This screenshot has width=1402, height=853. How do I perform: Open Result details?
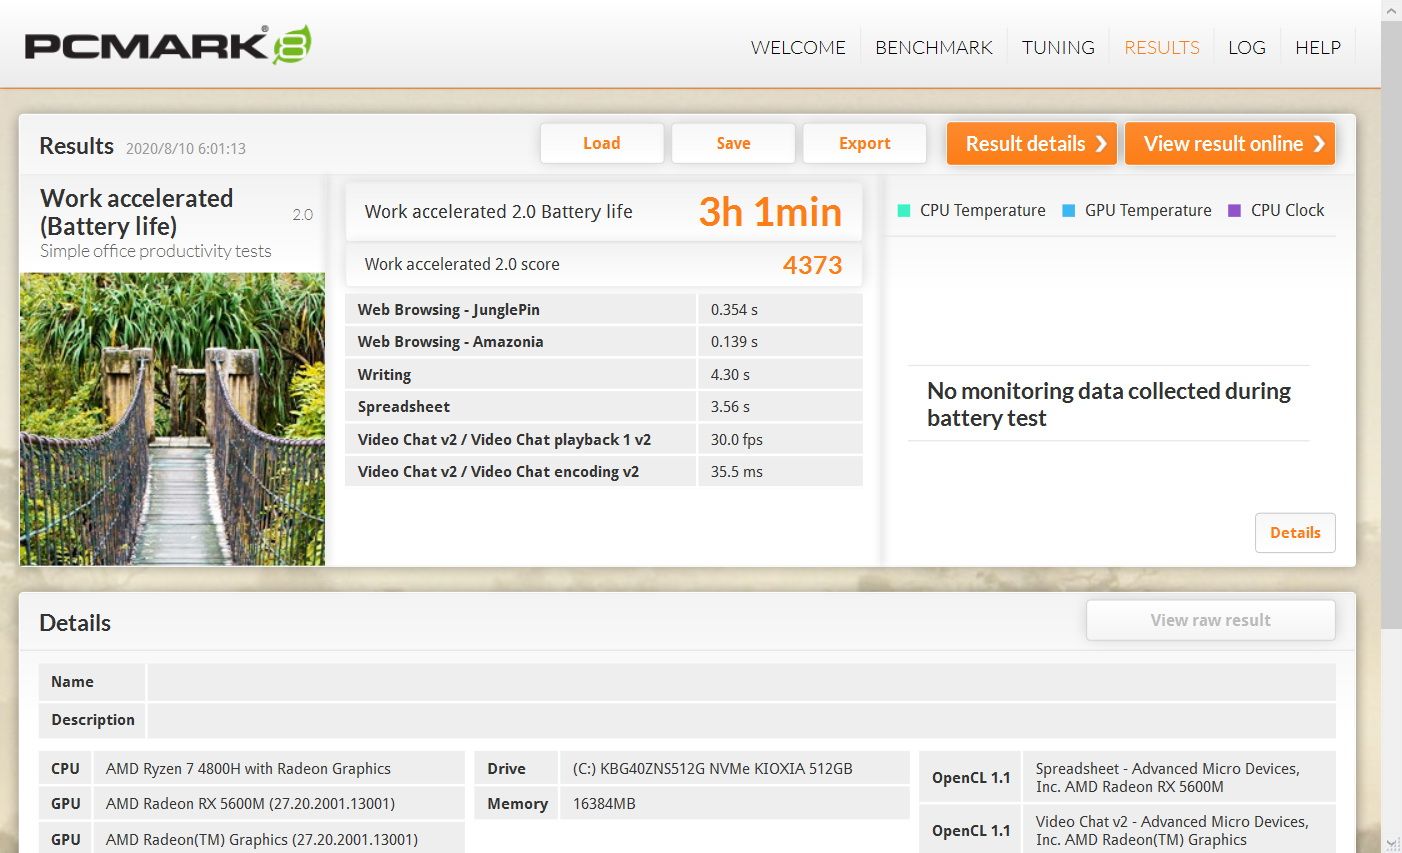click(1032, 143)
